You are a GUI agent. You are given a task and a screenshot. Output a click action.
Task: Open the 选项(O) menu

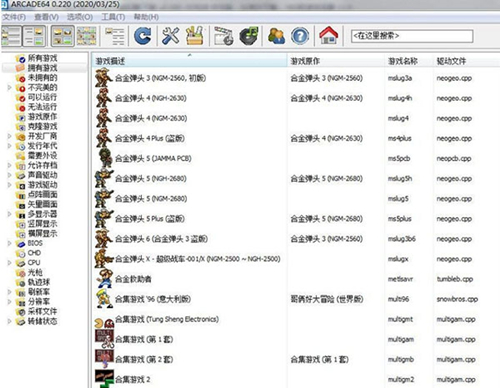[x=80, y=17]
